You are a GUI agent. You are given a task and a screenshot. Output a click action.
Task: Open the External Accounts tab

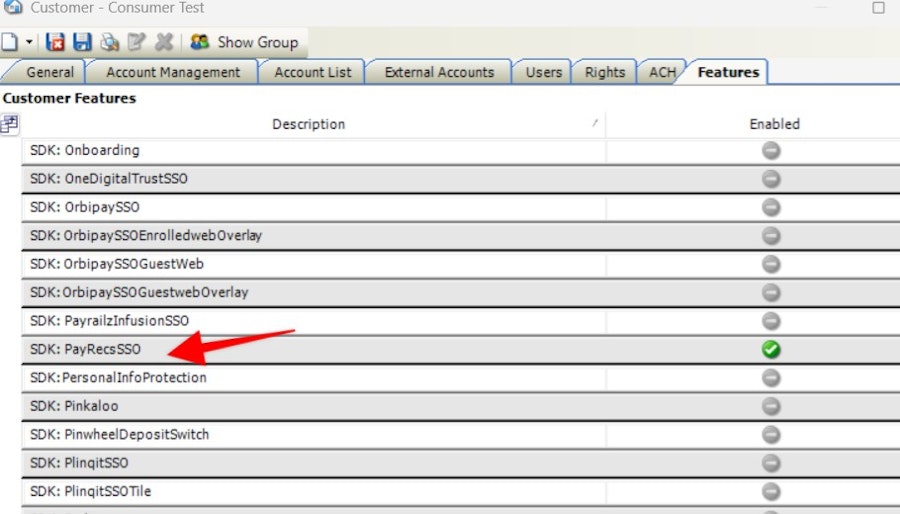coord(439,72)
